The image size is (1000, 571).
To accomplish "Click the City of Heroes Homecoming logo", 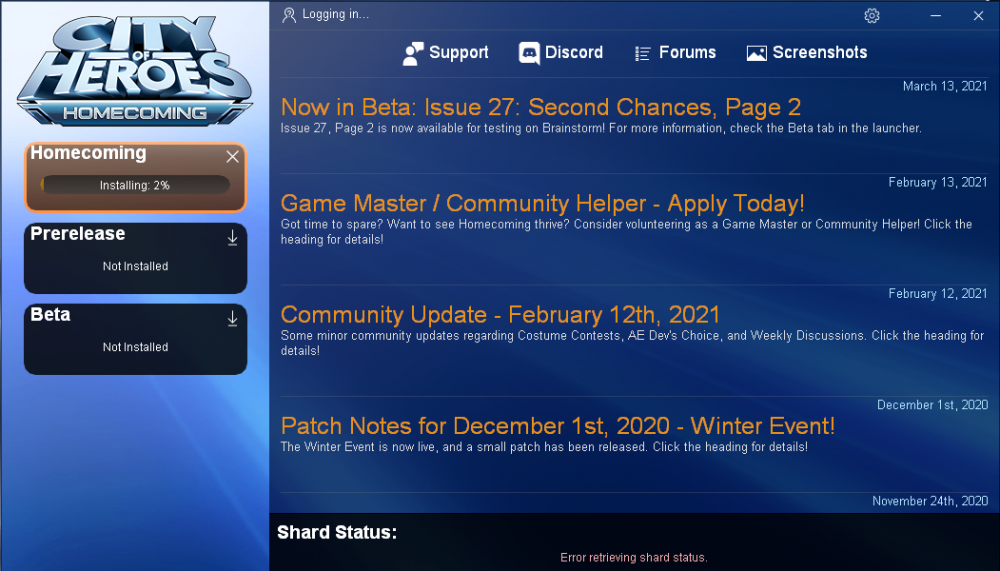I will (x=135, y=70).
